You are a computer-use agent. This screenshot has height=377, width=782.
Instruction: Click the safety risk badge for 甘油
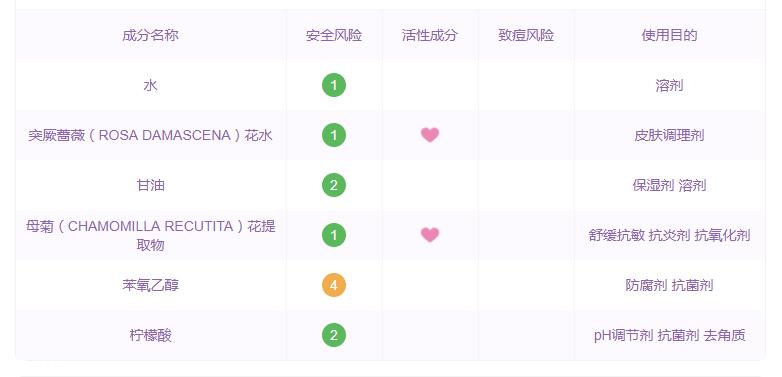334,185
